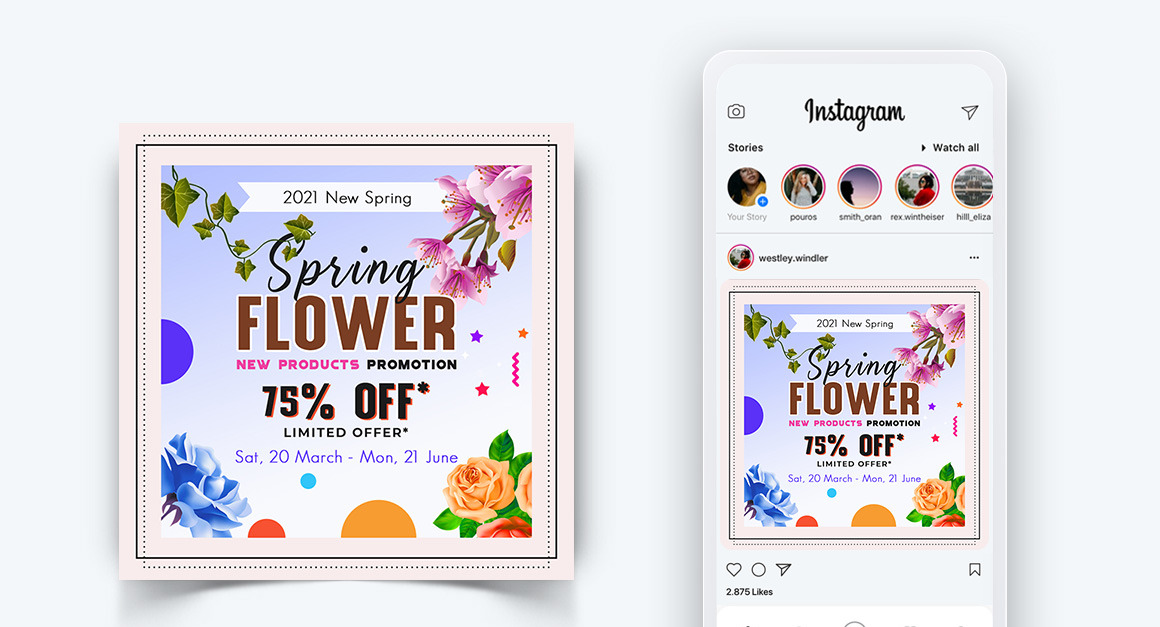Click large Spring Flower promo card
Image resolution: width=1160 pixels, height=627 pixels.
tap(346, 351)
